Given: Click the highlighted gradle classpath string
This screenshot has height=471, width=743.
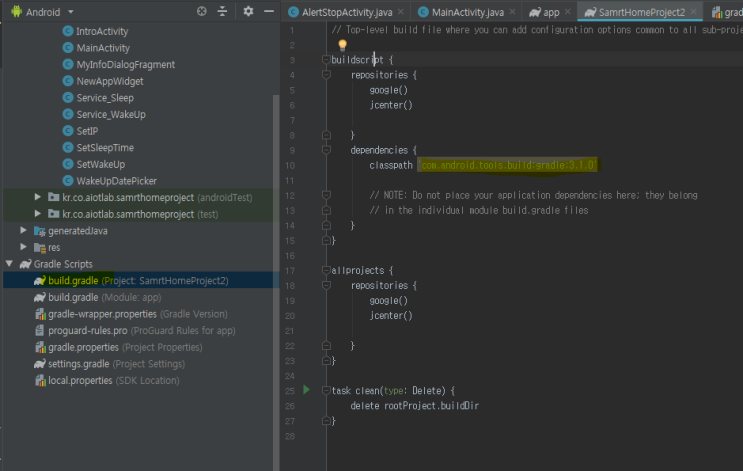Looking at the screenshot, I should pyautogui.click(x=507, y=165).
